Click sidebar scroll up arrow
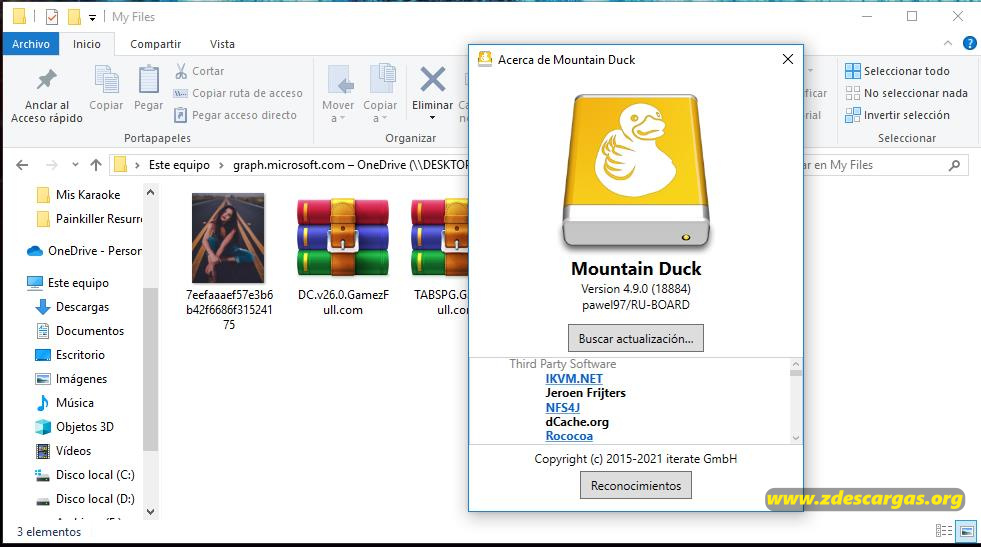Image resolution: width=981 pixels, height=547 pixels. pyautogui.click(x=150, y=193)
